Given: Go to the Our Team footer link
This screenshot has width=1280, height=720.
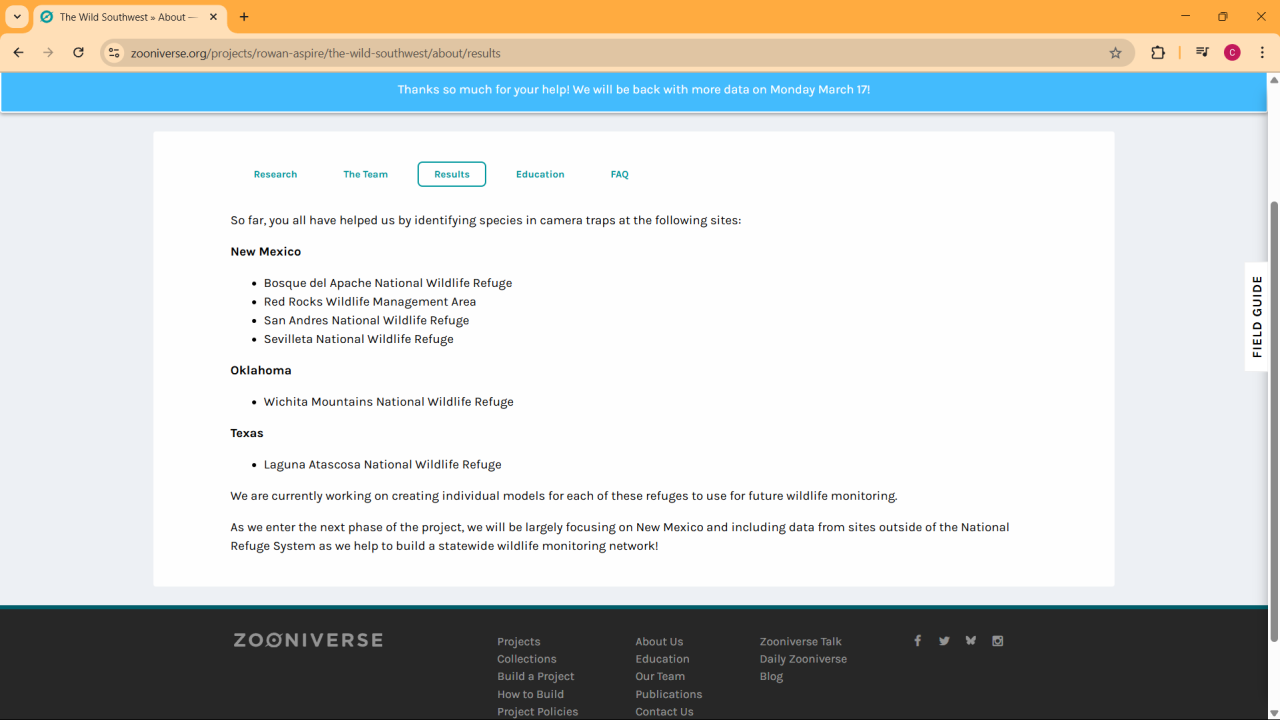Looking at the screenshot, I should point(660,677).
